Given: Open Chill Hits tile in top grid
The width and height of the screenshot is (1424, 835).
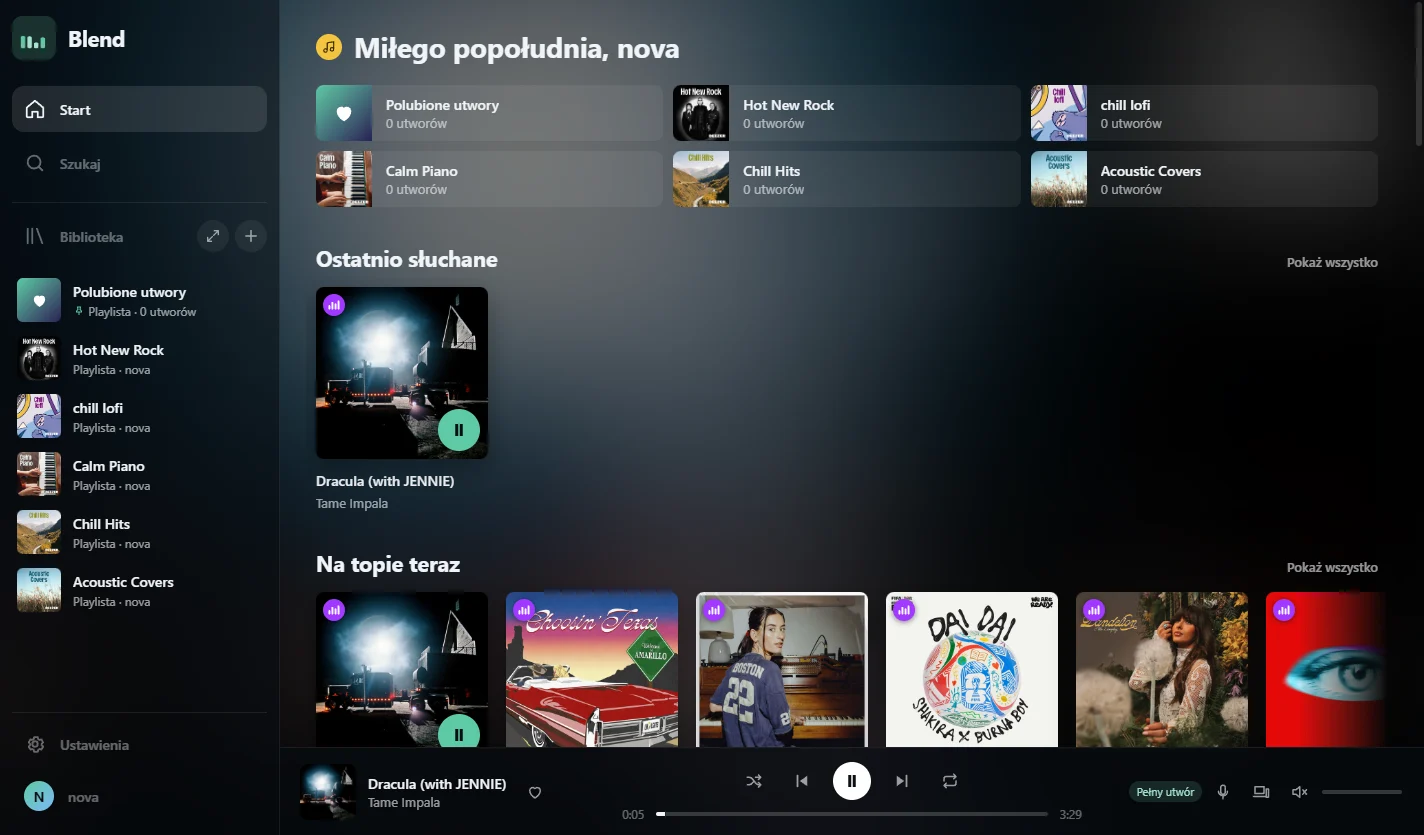Looking at the screenshot, I should tap(846, 179).
